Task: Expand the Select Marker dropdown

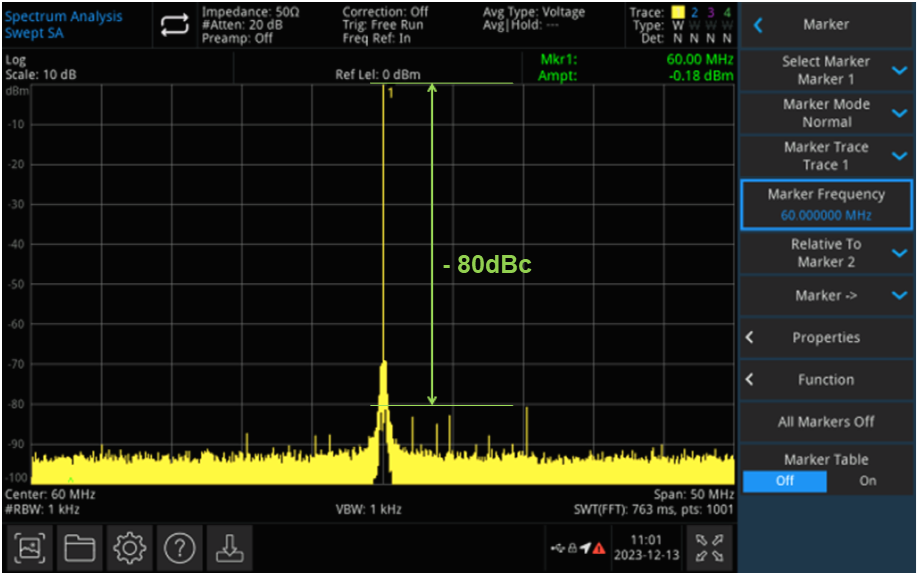Action: pos(826,70)
